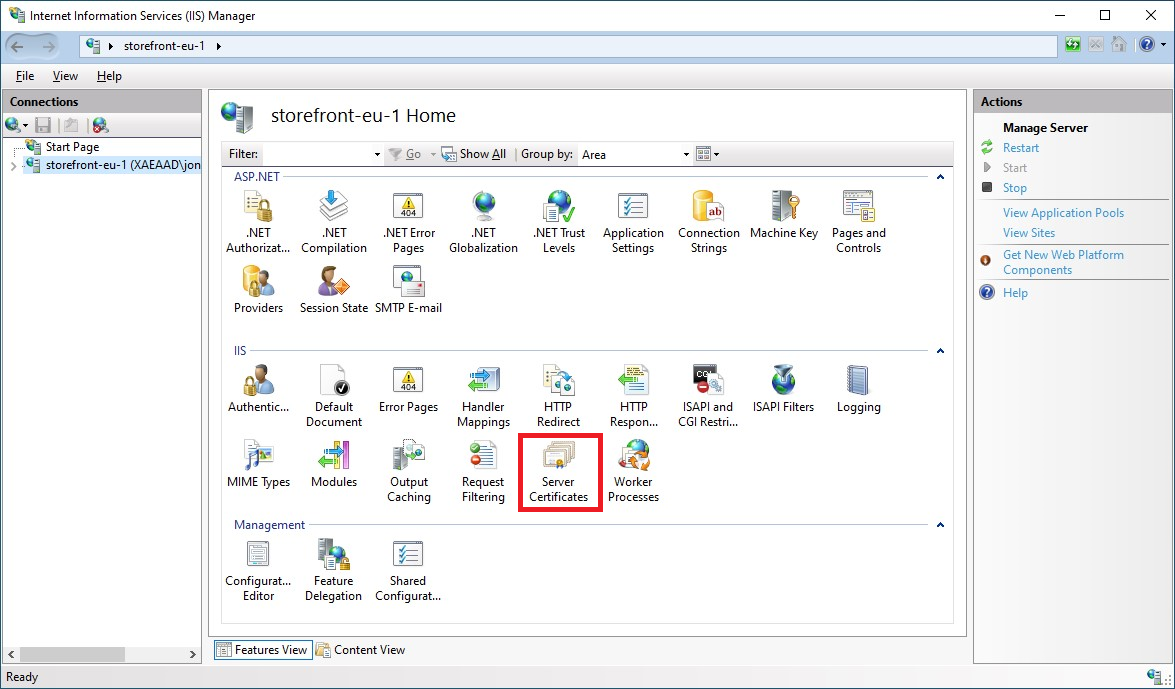This screenshot has height=689, width=1175.
Task: Open the Machine Key feature
Action: point(784,214)
